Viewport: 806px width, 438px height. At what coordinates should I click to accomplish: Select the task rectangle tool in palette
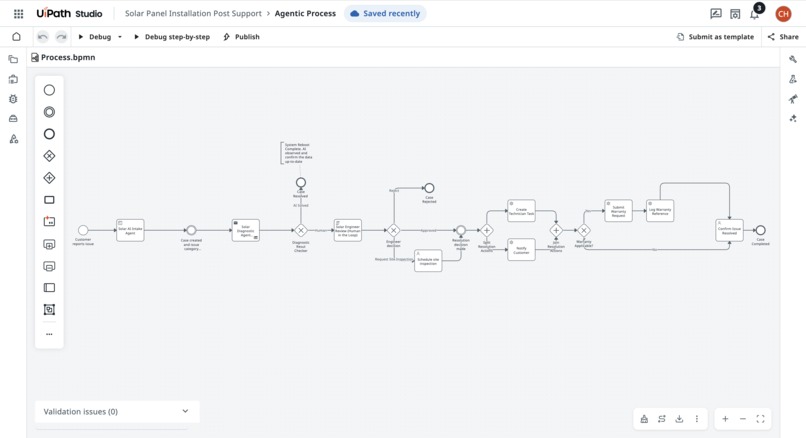pyautogui.click(x=49, y=199)
